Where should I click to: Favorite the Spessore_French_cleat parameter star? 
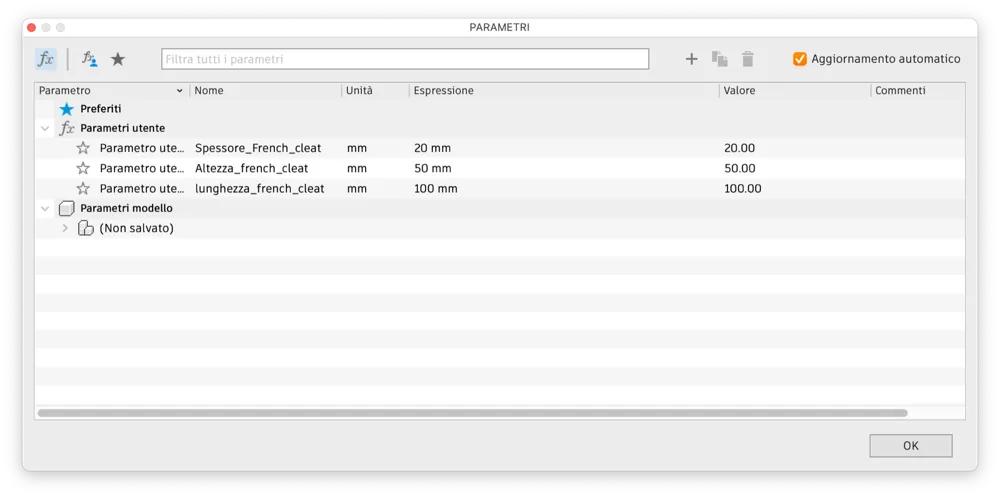tap(83, 148)
